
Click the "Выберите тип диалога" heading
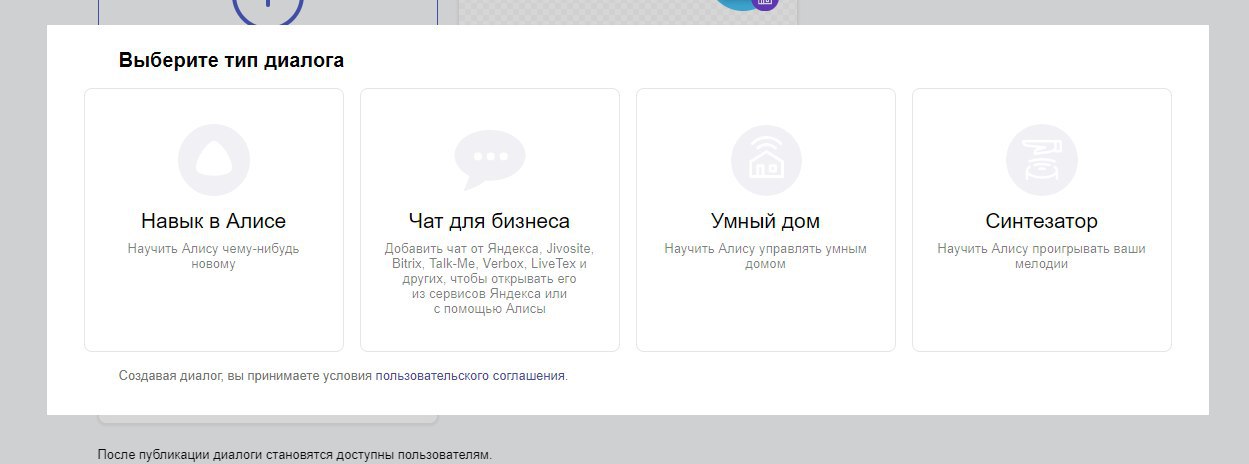pyautogui.click(x=231, y=60)
